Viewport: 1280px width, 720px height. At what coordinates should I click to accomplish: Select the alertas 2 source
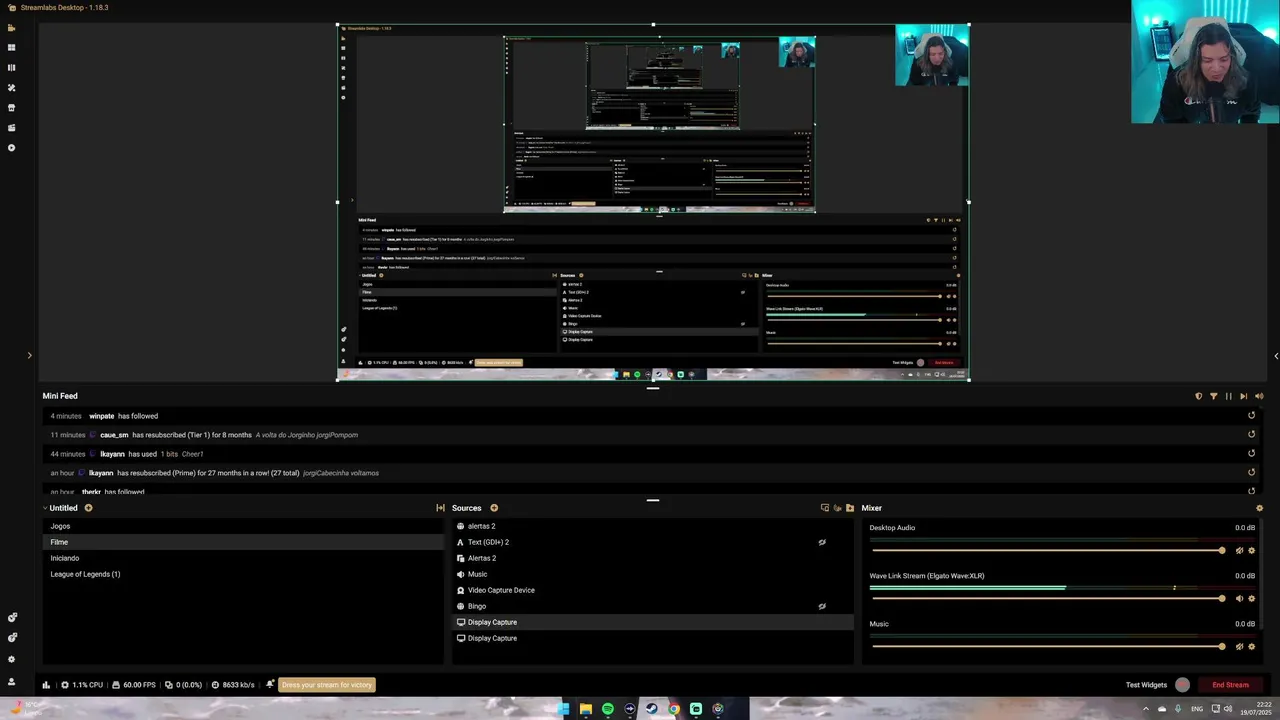pos(653,526)
